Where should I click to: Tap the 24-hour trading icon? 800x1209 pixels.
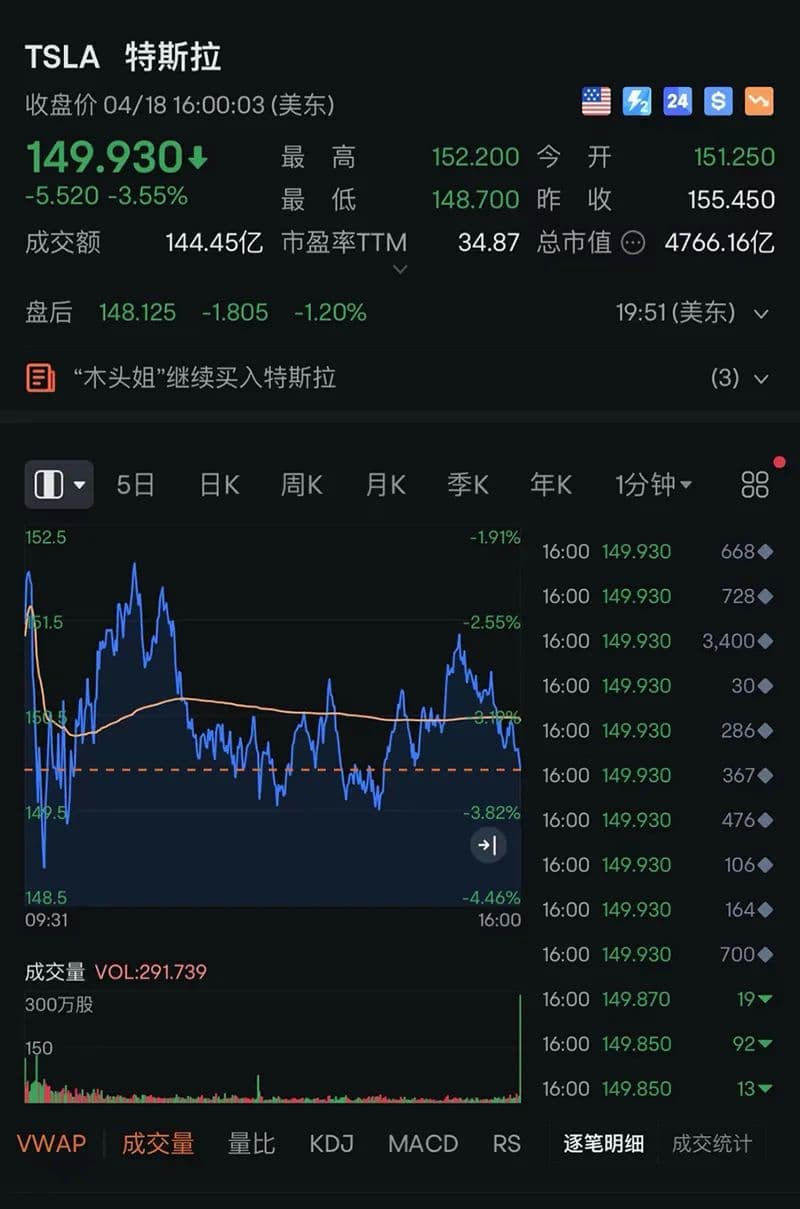[677, 101]
